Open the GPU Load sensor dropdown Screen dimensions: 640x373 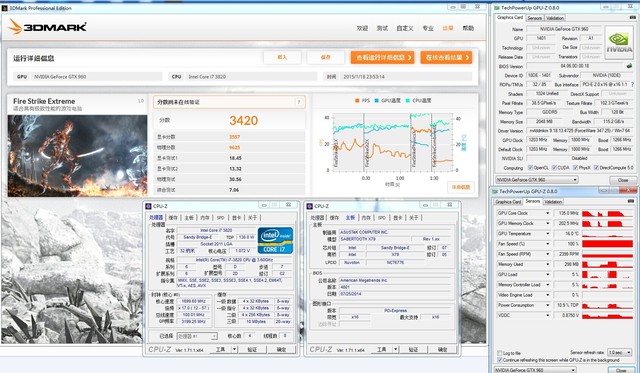pyautogui.click(x=548, y=274)
